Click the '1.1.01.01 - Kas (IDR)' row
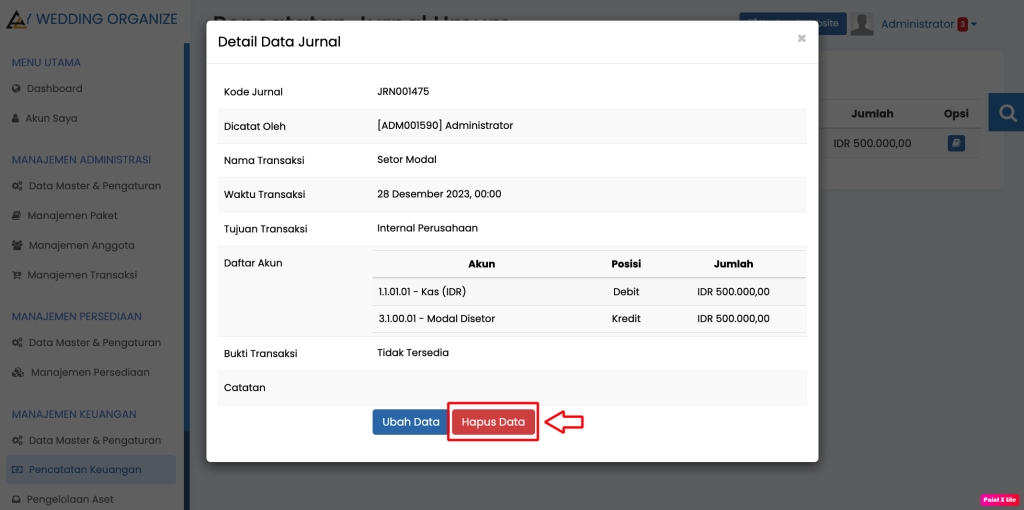Viewport: 1024px width, 510px height. click(589, 292)
